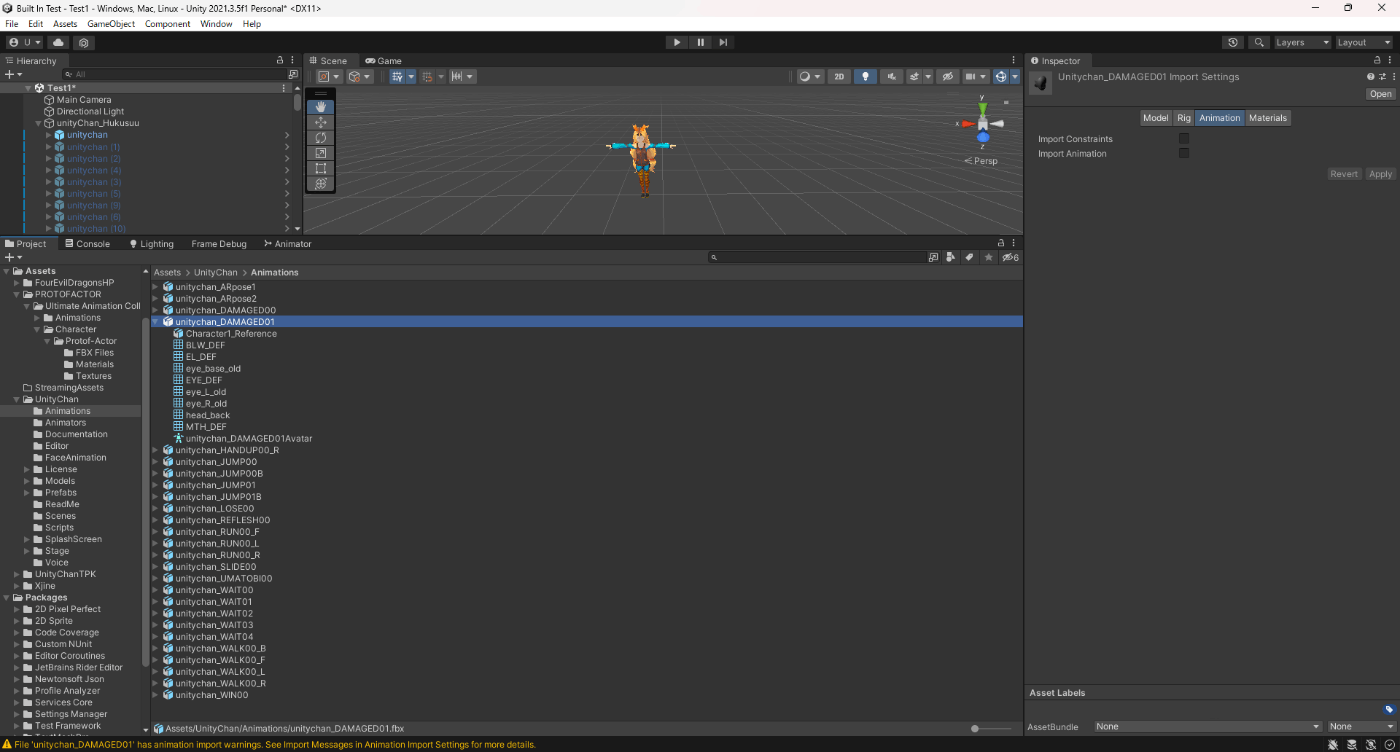This screenshot has height=752, width=1400.
Task: Select the Rect tool in Scene overlay
Action: [320, 169]
